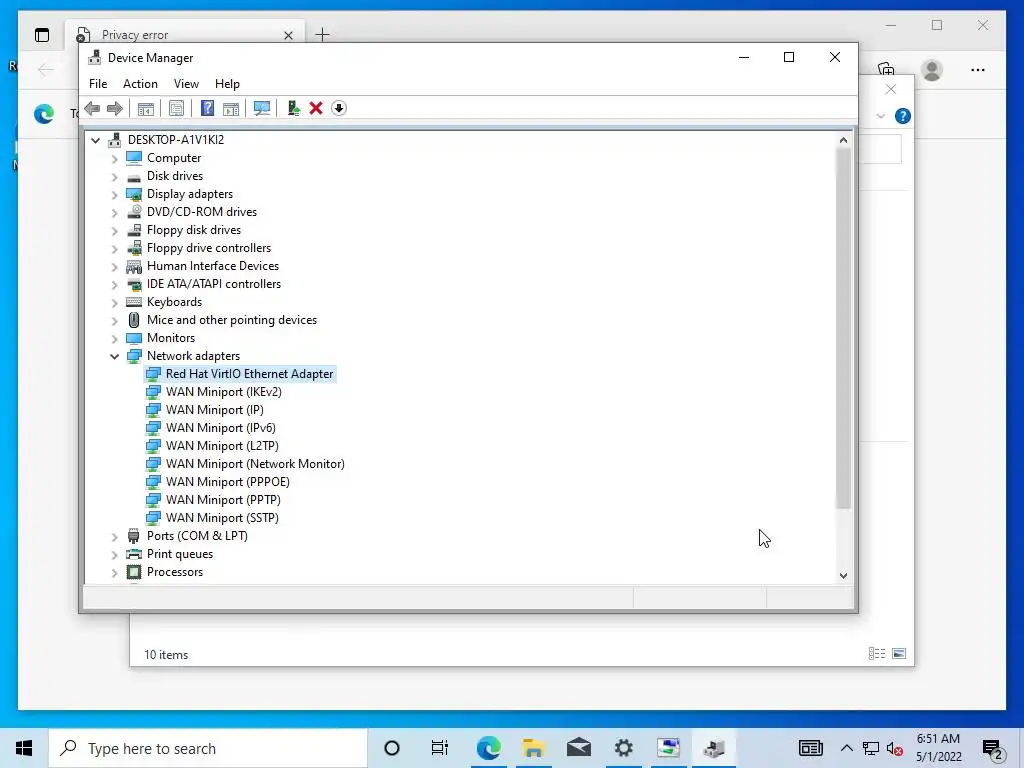This screenshot has height=768, width=1024.
Task: Select WAN Miniport (SSTP)
Action: coord(222,518)
